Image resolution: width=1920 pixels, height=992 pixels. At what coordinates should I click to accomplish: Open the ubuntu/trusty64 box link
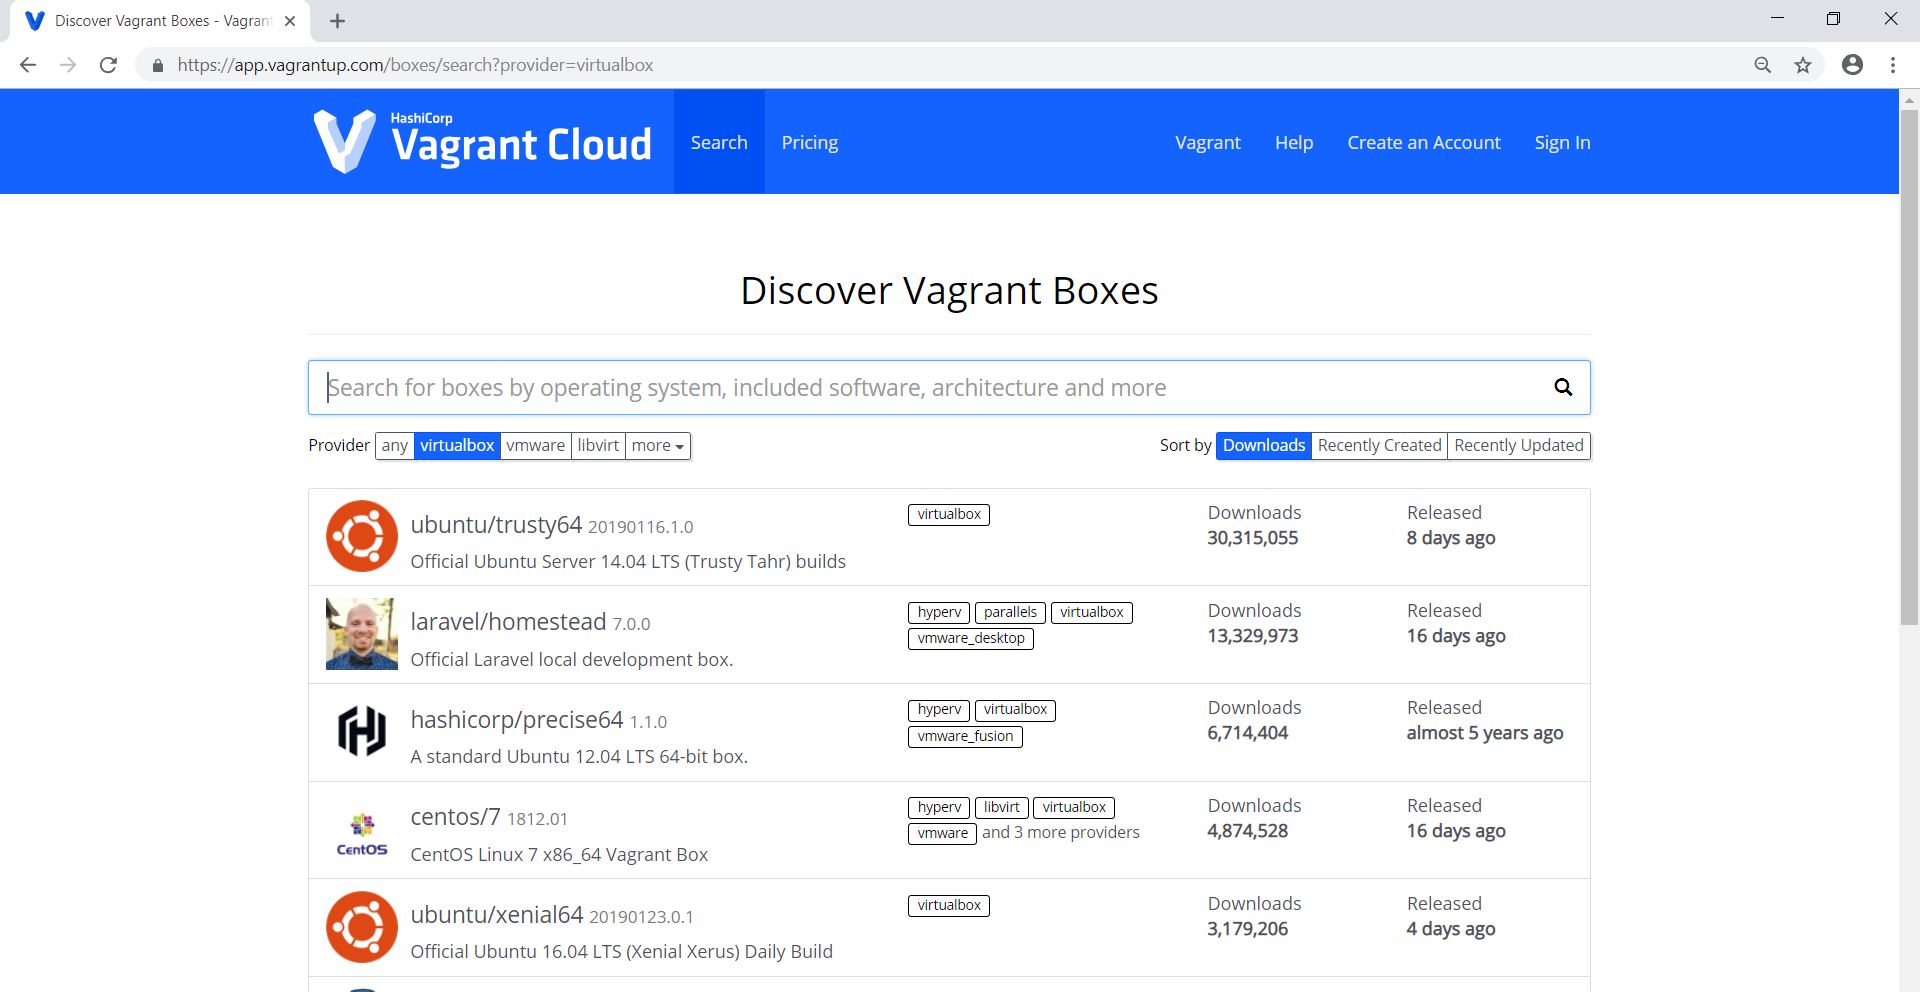pyautogui.click(x=496, y=525)
